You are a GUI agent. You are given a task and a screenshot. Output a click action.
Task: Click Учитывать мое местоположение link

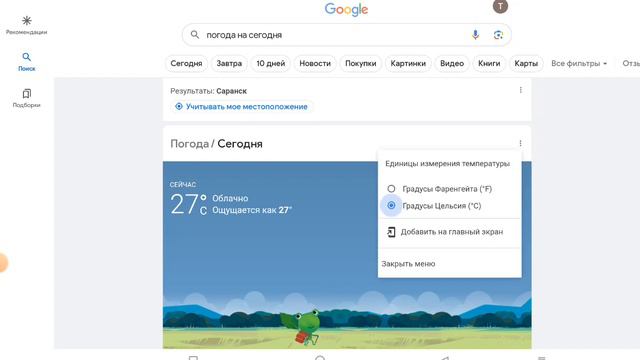[x=247, y=107]
